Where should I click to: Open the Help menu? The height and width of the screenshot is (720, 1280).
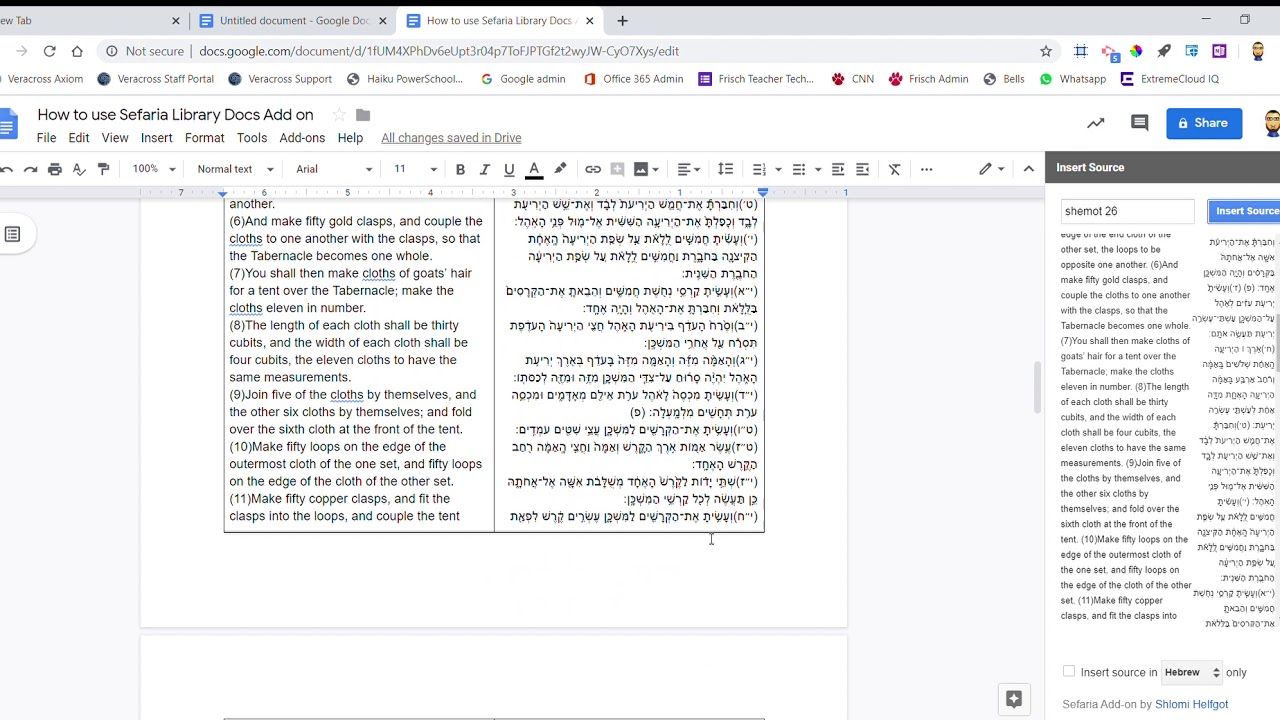tap(350, 138)
